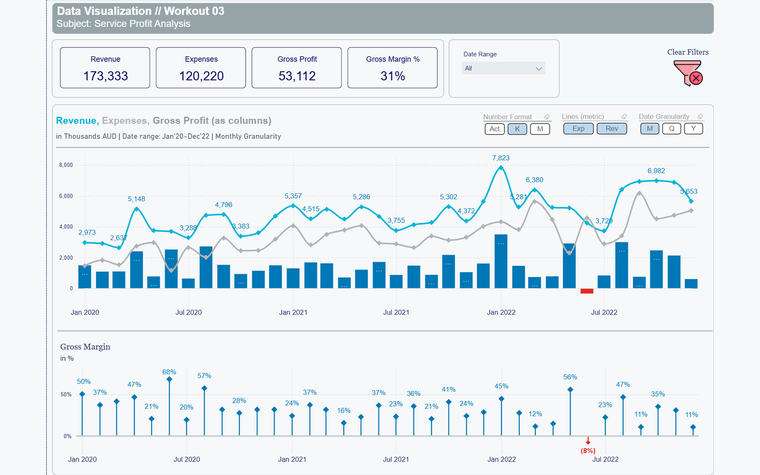
Task: Select M monthly date granularity
Action: tap(649, 129)
